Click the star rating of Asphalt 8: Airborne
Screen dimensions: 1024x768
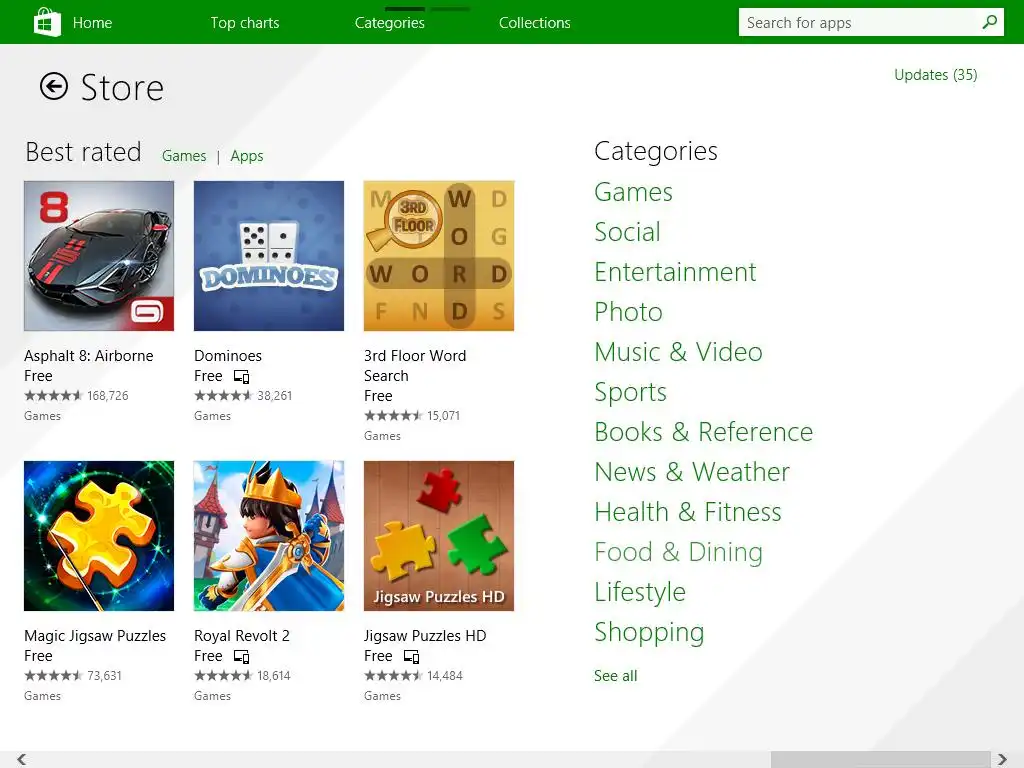(54, 396)
